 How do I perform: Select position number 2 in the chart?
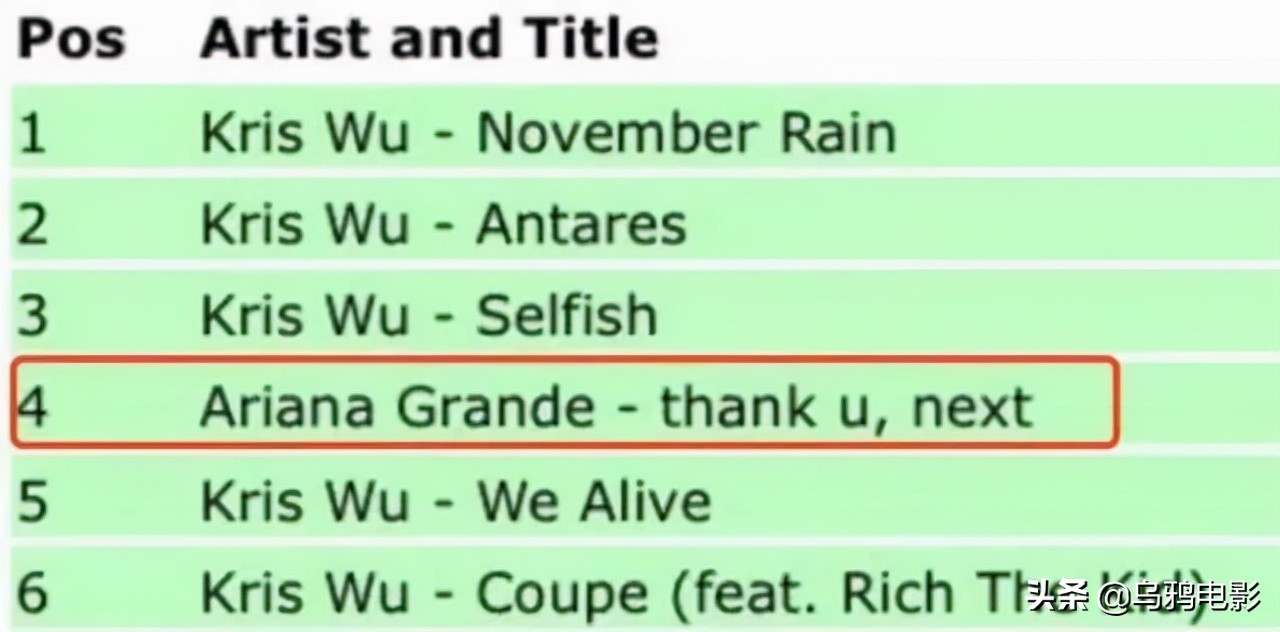click(32, 224)
